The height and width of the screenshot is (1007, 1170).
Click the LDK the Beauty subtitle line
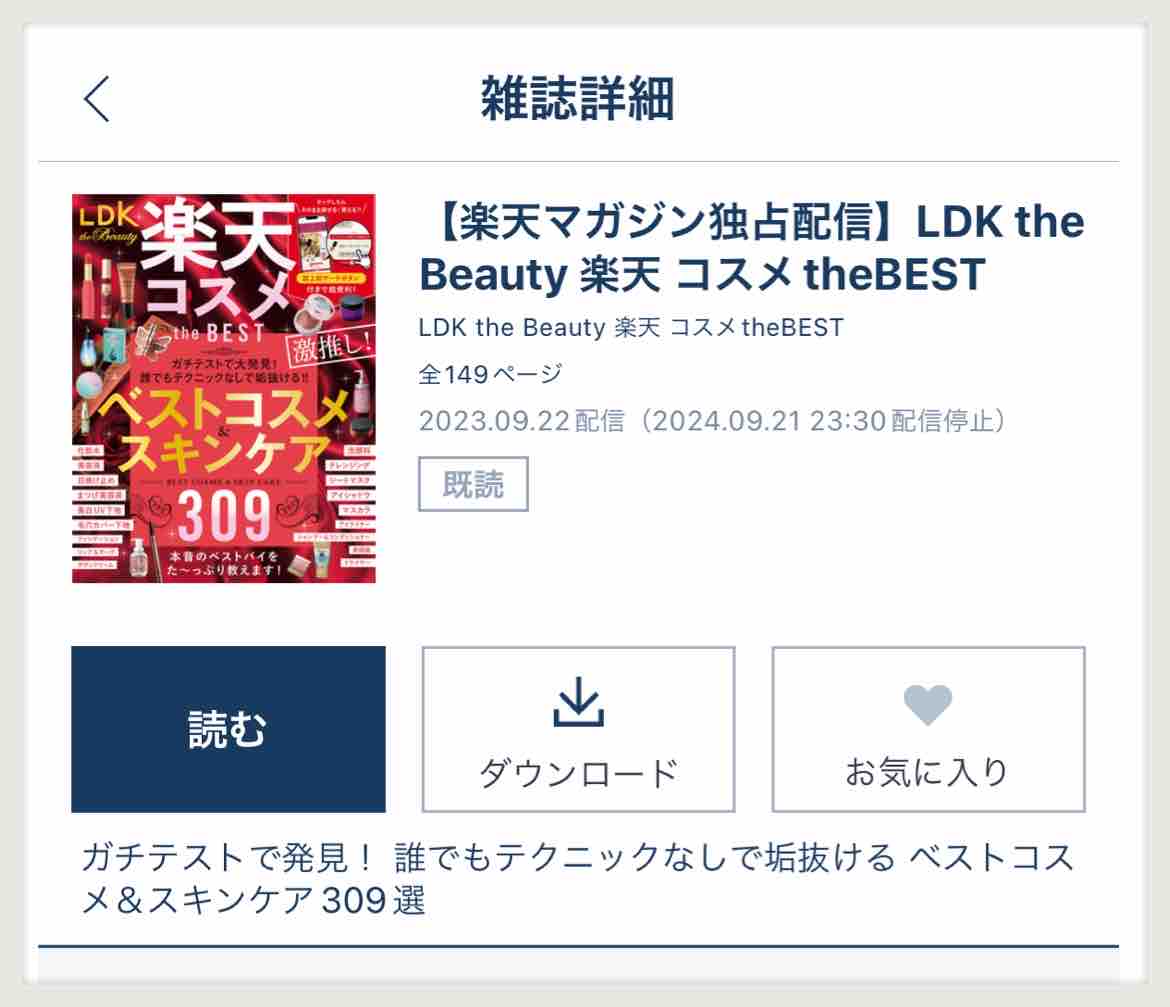(x=631, y=327)
